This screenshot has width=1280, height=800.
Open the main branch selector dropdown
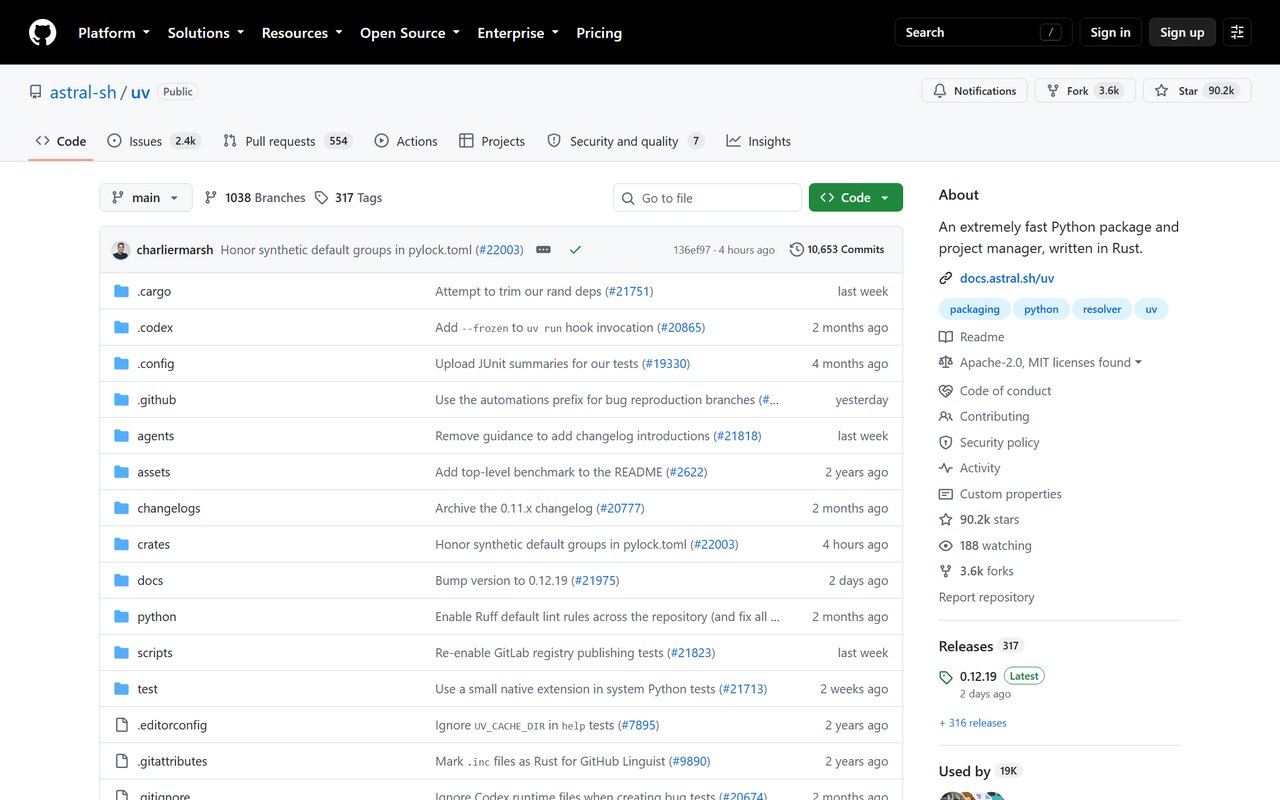pos(146,197)
